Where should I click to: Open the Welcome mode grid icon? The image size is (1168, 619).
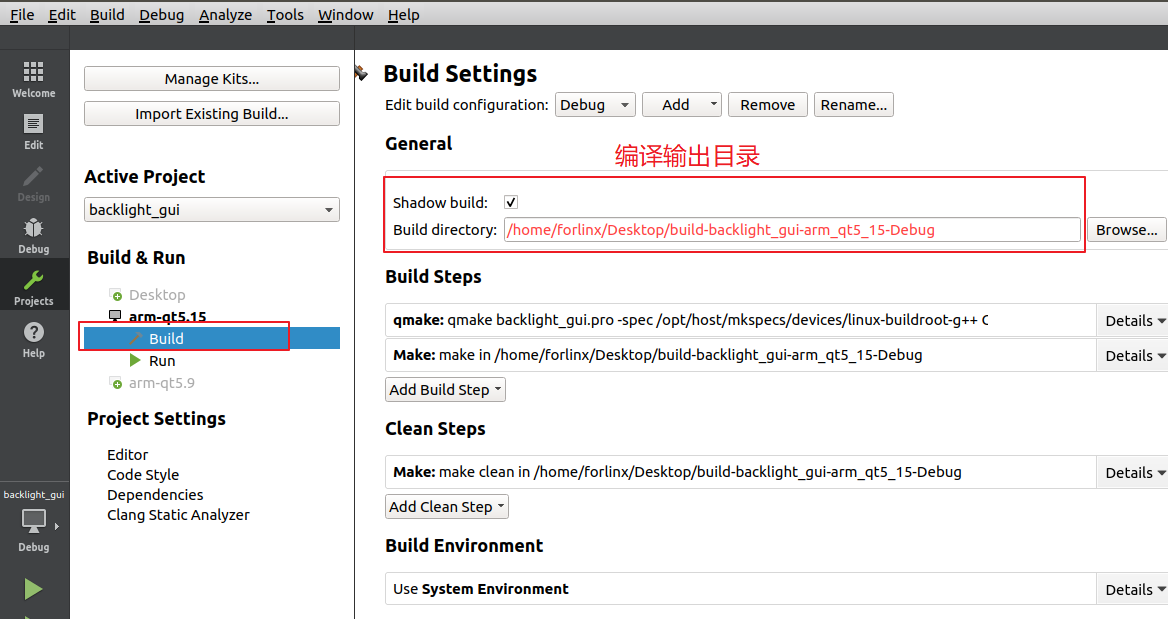point(34,72)
